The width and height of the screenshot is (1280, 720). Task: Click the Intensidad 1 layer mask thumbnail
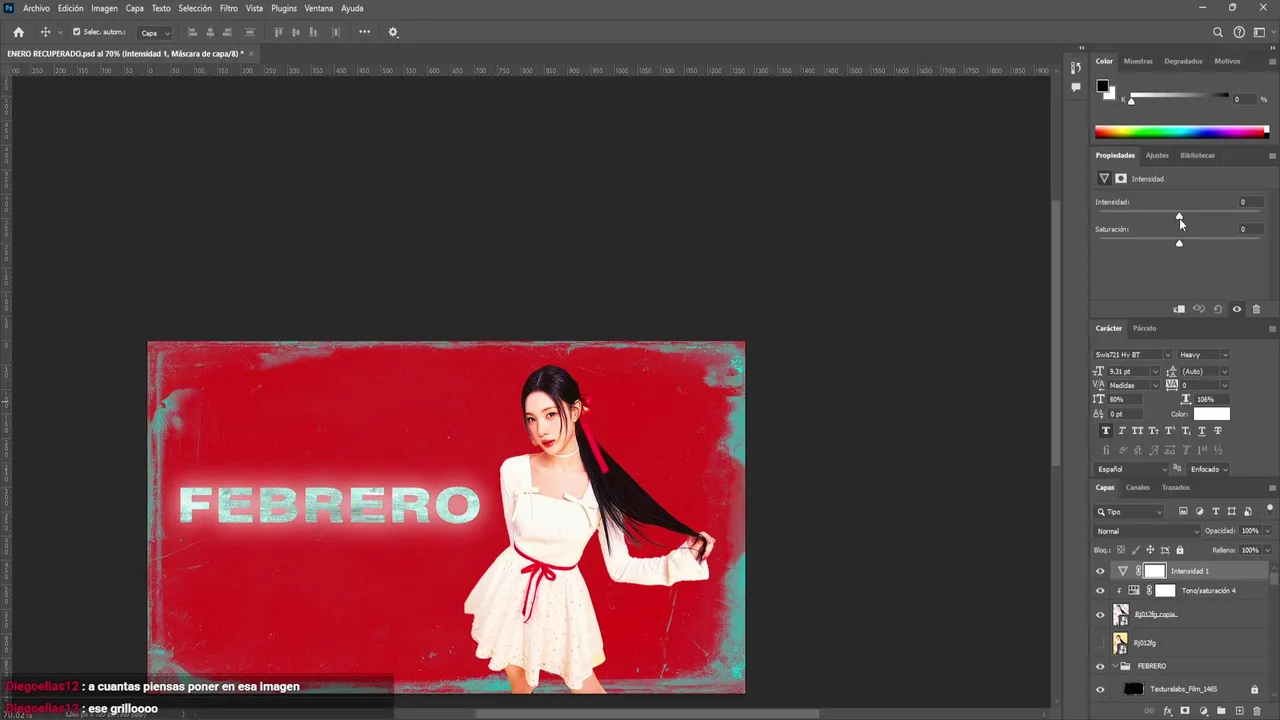pos(1154,571)
